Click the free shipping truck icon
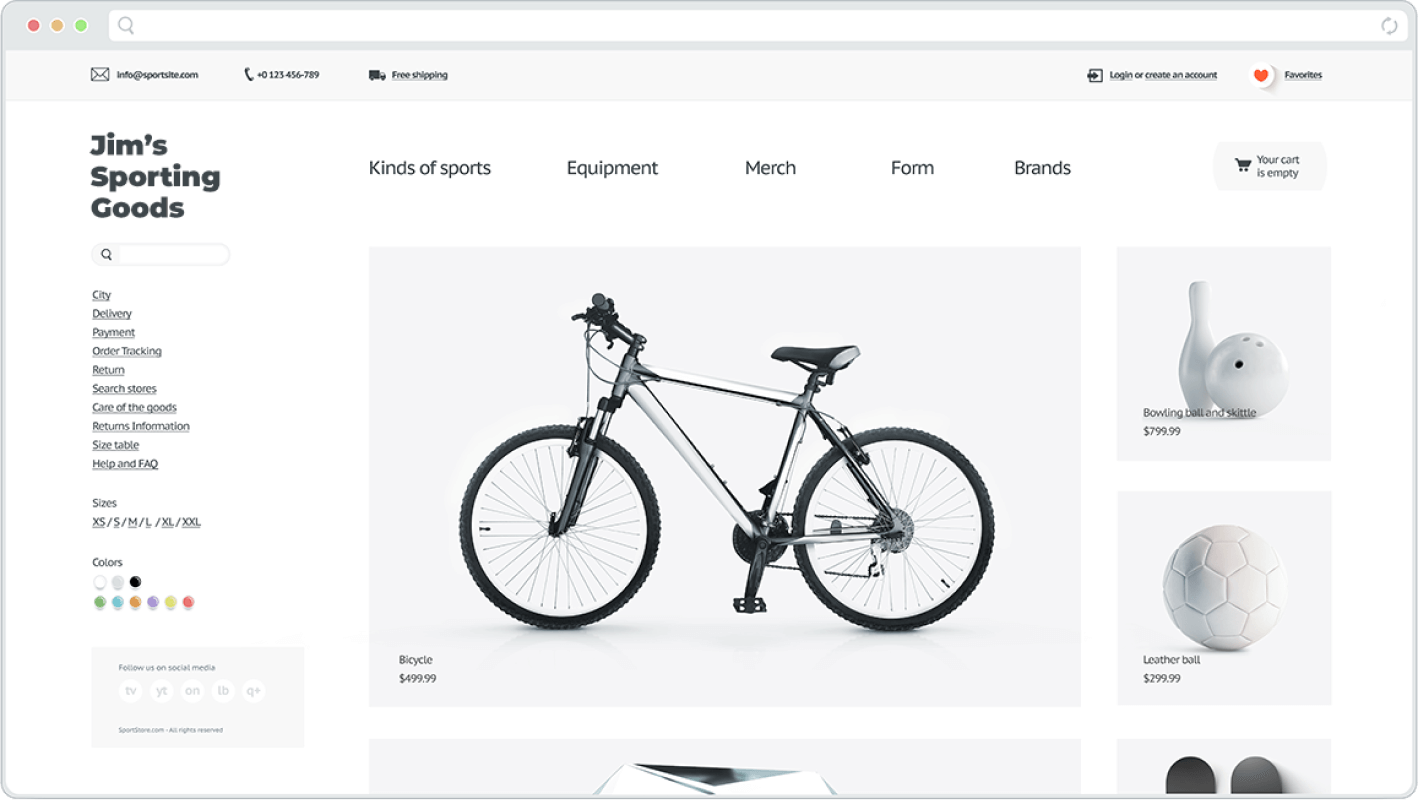1418x800 pixels. [377, 75]
